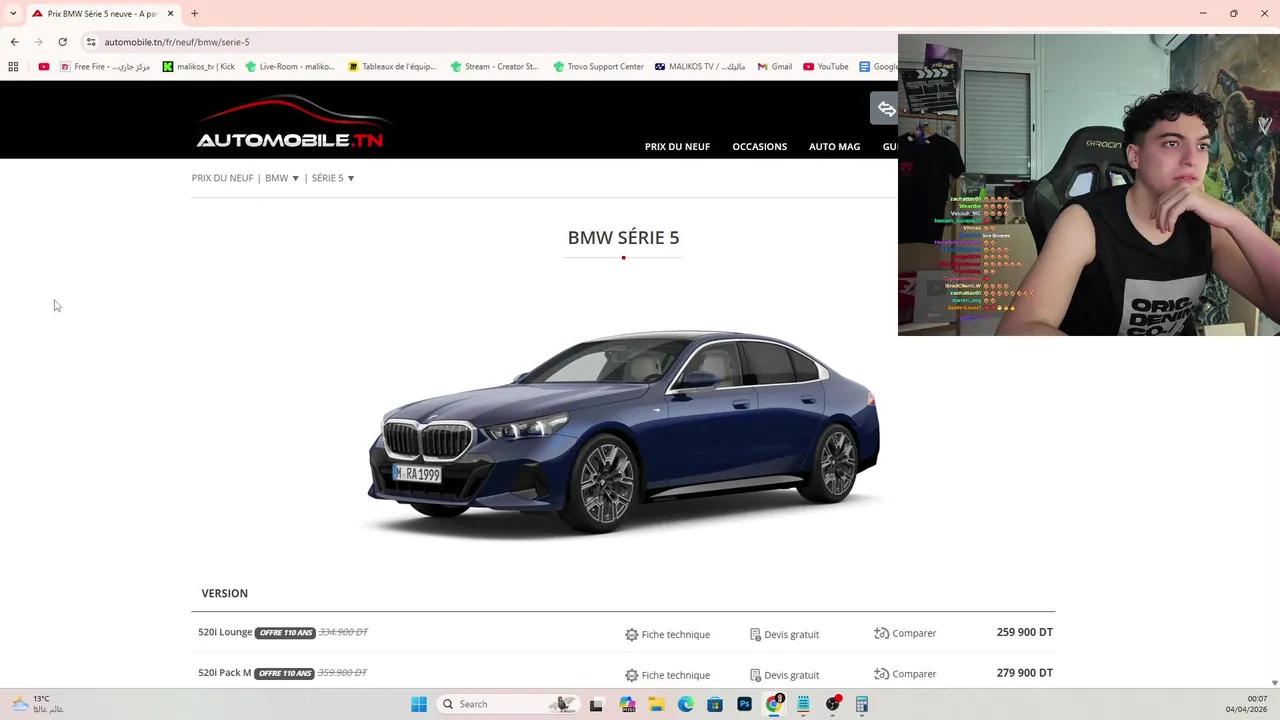1280x720 pixels.
Task: Open the Live-Room bookmark
Action: [x=290, y=67]
